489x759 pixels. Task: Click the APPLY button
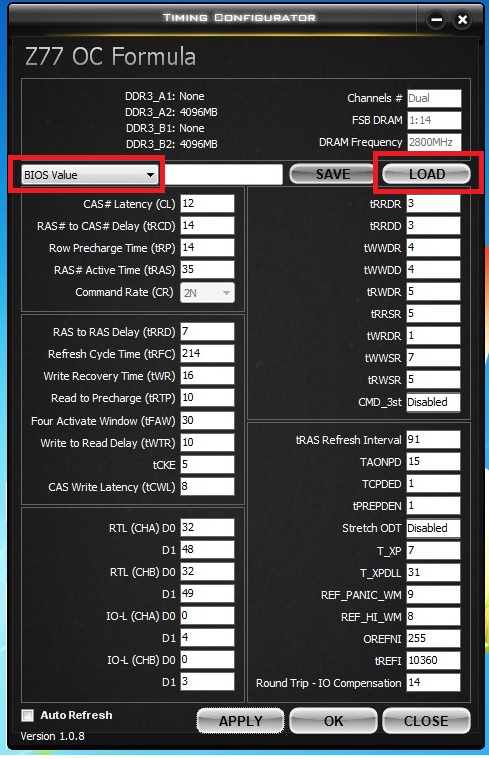pyautogui.click(x=240, y=721)
